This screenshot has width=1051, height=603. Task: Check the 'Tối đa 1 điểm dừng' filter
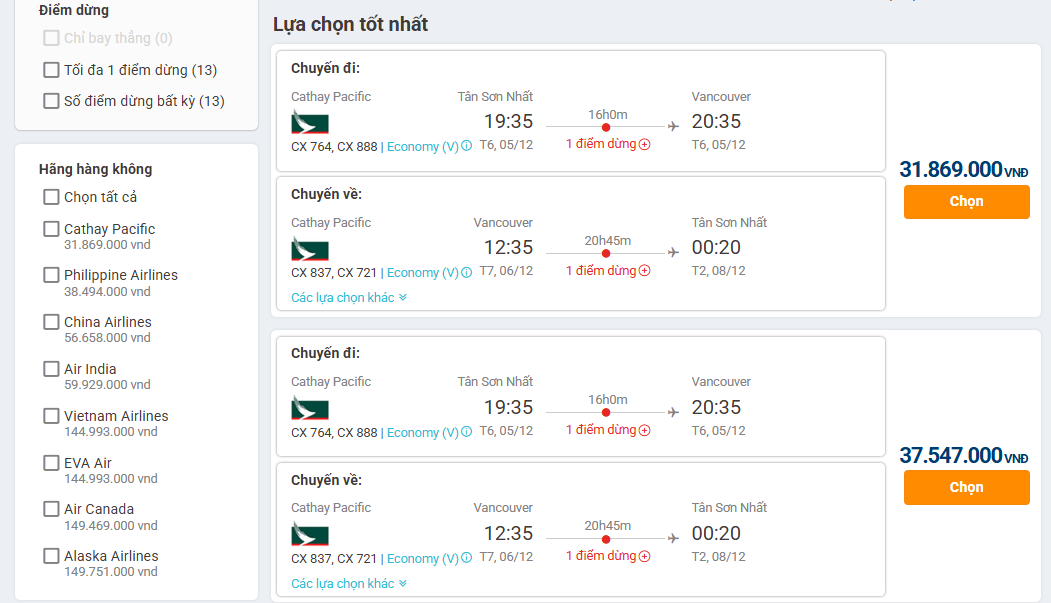coord(51,70)
